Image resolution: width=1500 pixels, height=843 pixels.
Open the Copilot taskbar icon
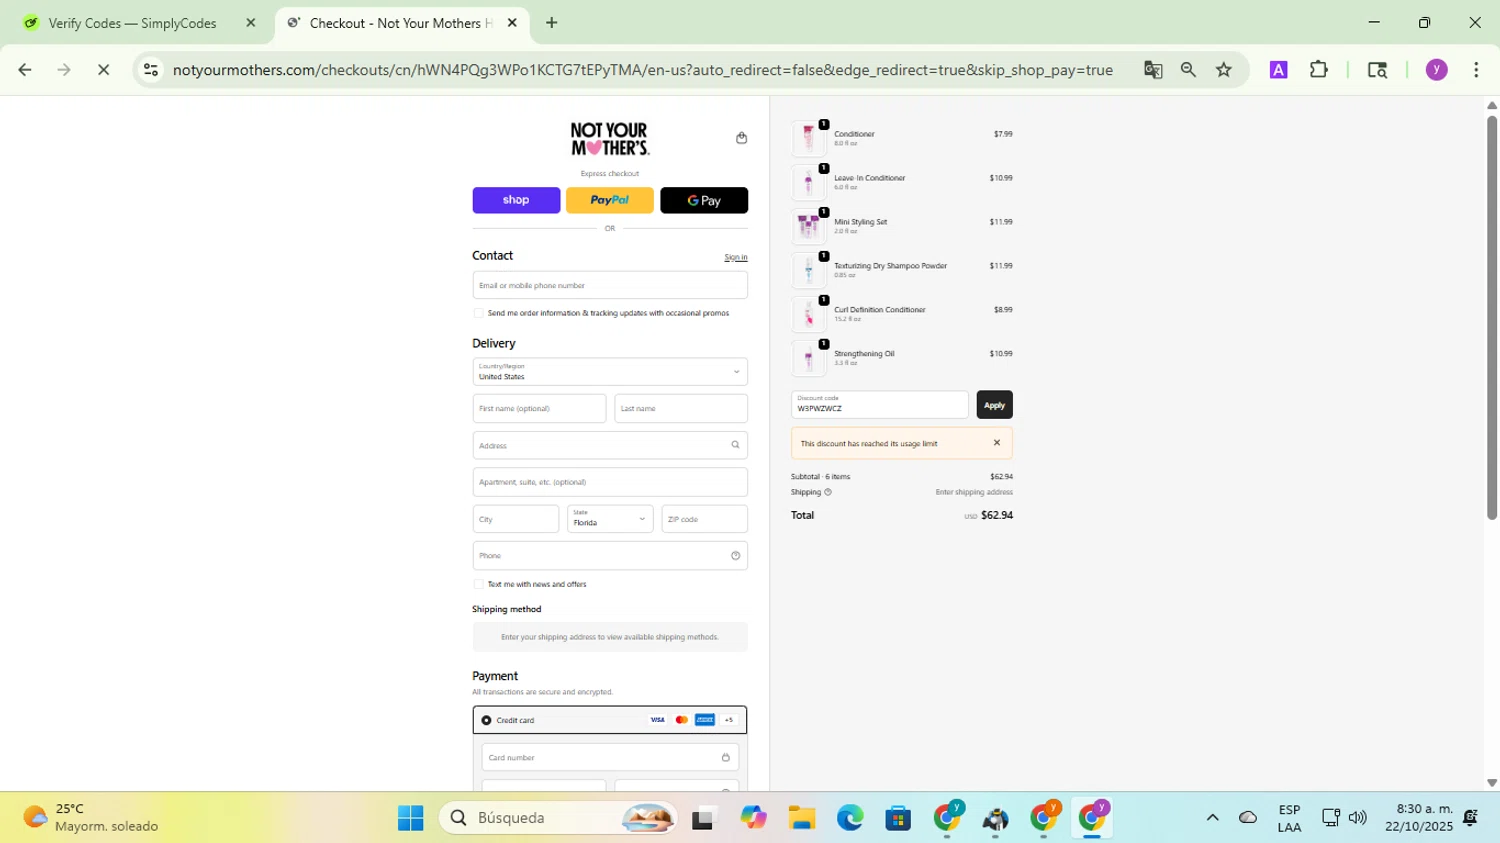tap(753, 818)
